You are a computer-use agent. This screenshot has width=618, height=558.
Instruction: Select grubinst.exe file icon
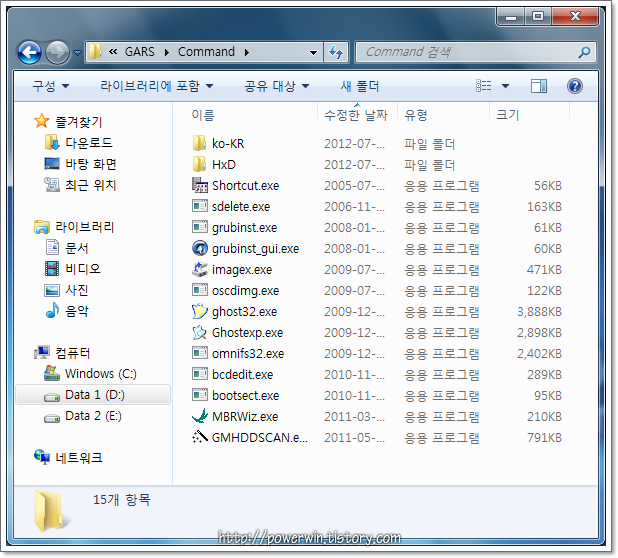point(199,227)
